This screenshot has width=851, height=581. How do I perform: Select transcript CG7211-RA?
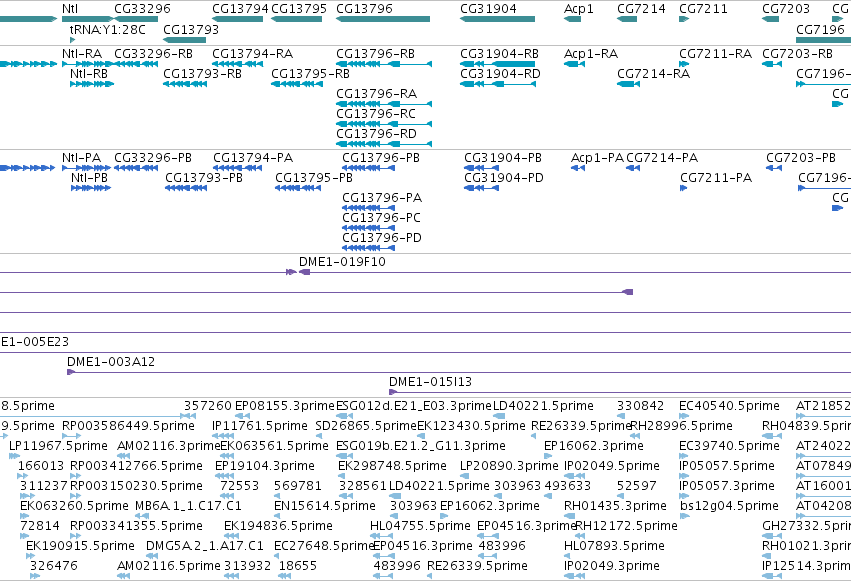684,64
